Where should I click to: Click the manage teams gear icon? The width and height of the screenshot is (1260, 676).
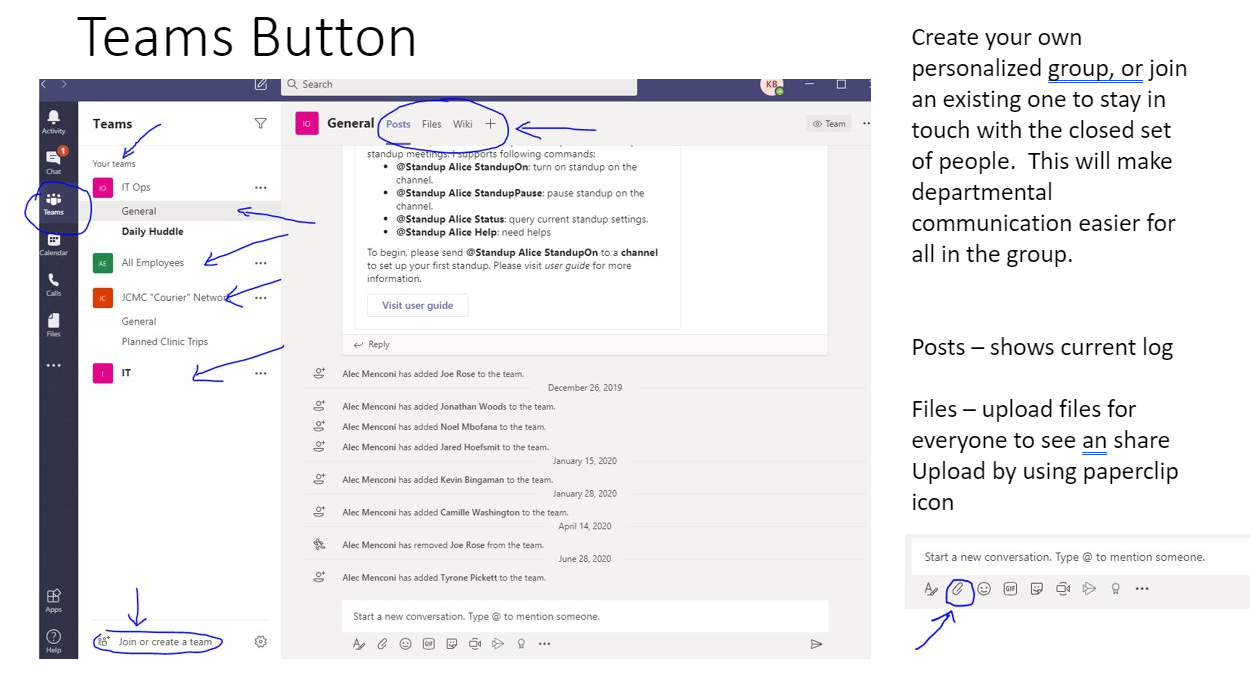[261, 642]
